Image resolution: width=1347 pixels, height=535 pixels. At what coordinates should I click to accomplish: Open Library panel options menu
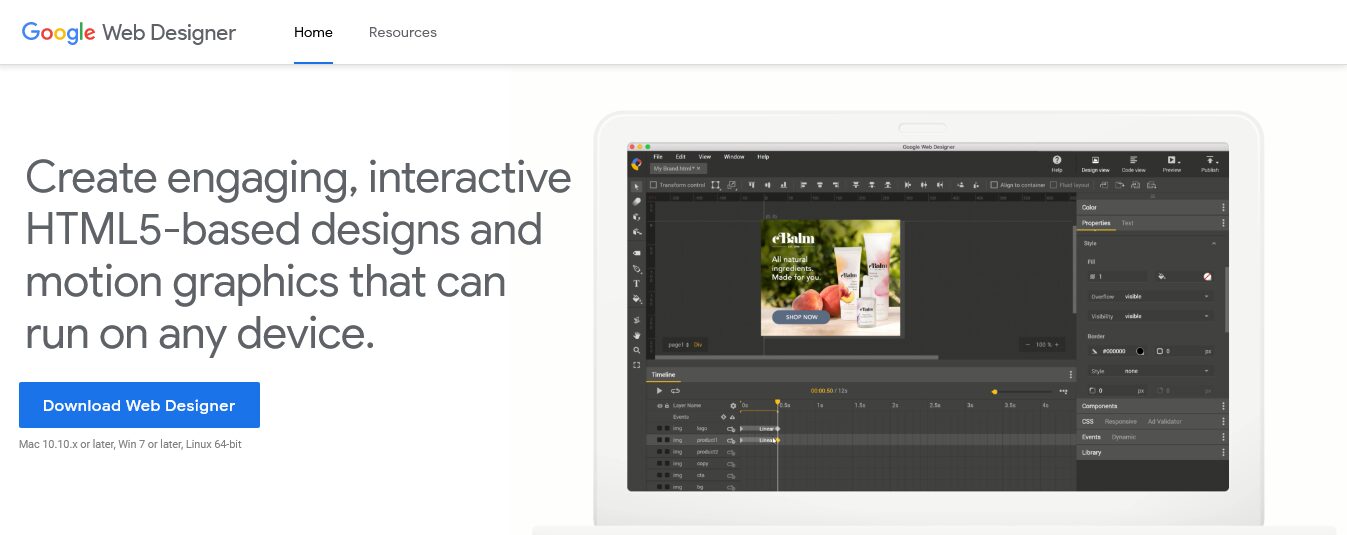click(1223, 452)
